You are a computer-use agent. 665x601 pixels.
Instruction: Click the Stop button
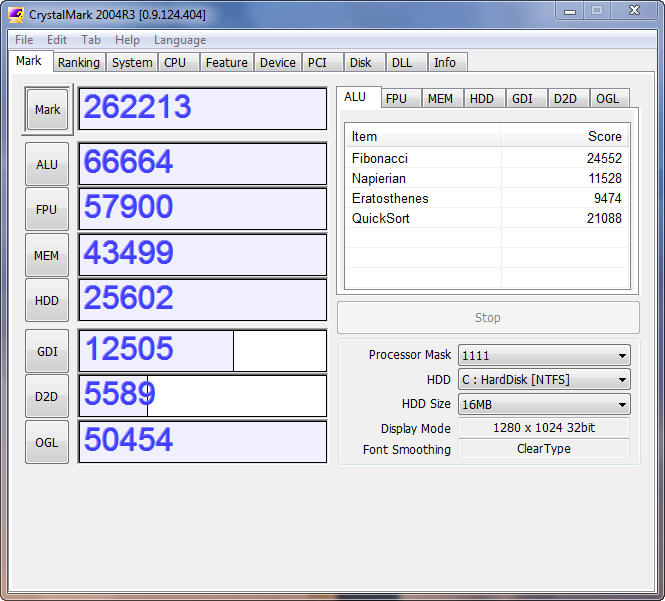pyautogui.click(x=488, y=318)
